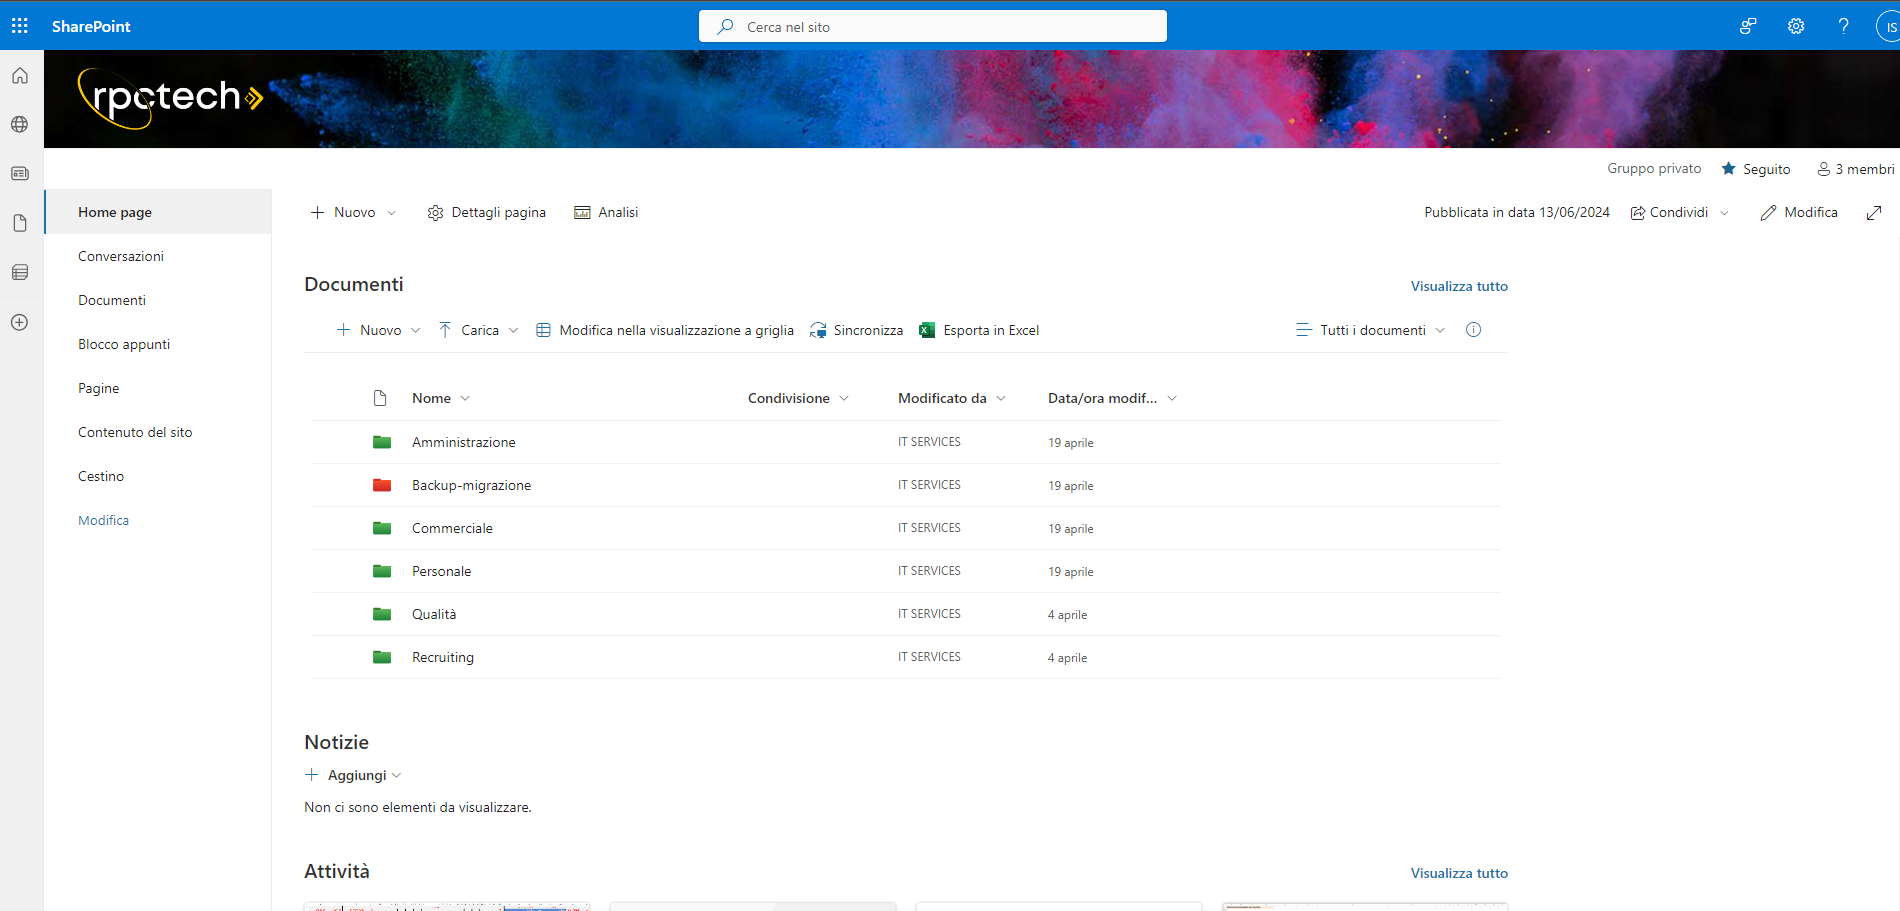
Task: Expand page to full screen icon
Action: pyautogui.click(x=1874, y=213)
